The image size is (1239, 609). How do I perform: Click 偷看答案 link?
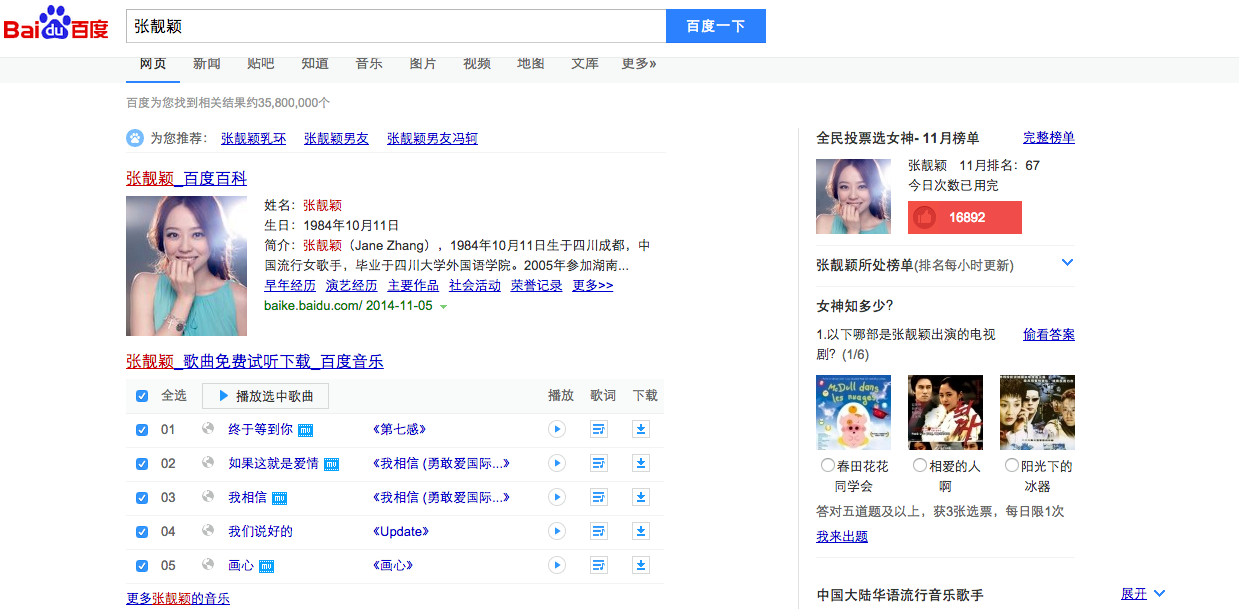1049,335
